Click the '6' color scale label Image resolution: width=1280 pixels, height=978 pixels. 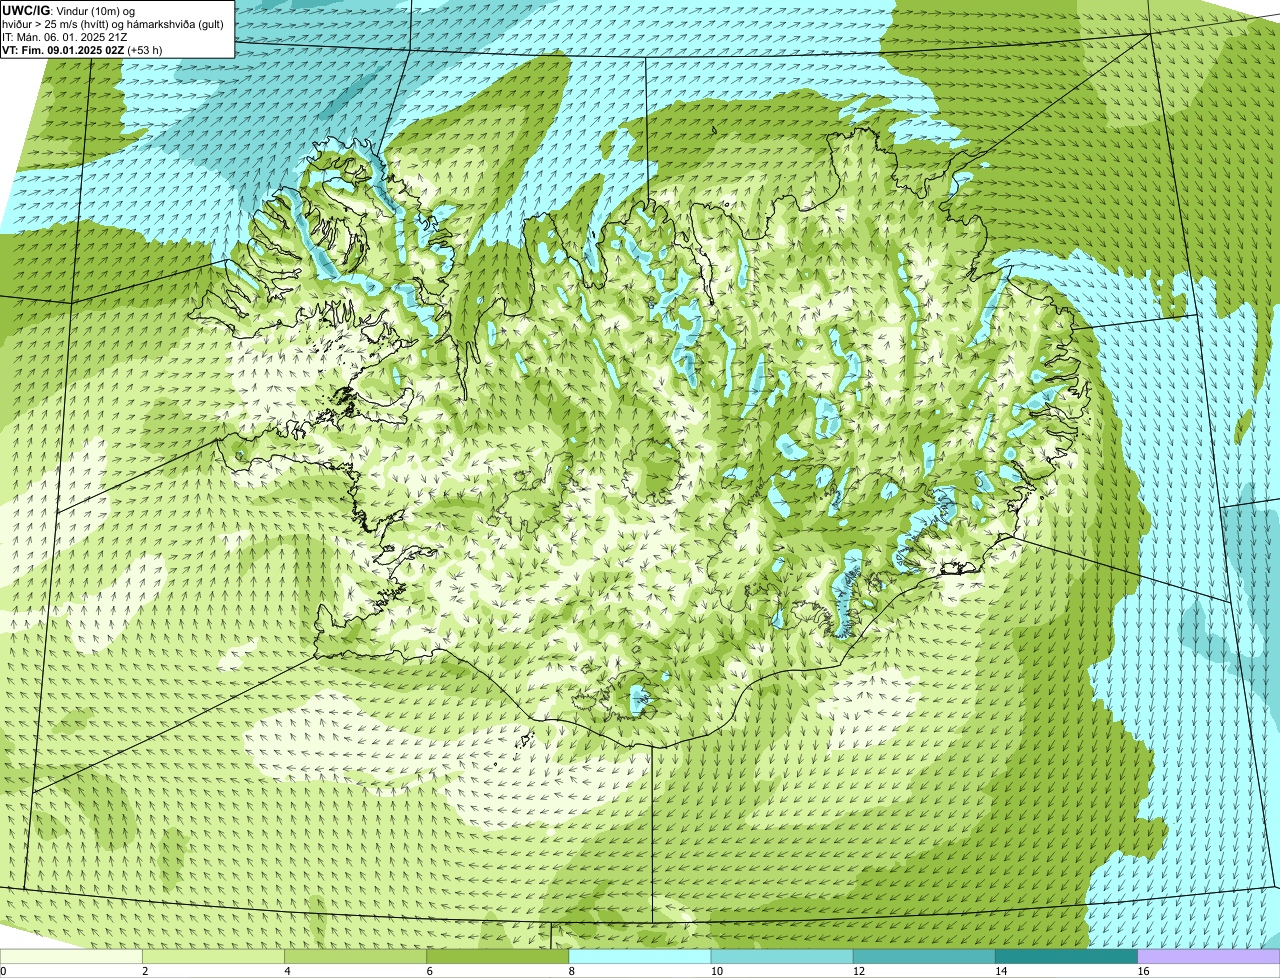pos(429,971)
